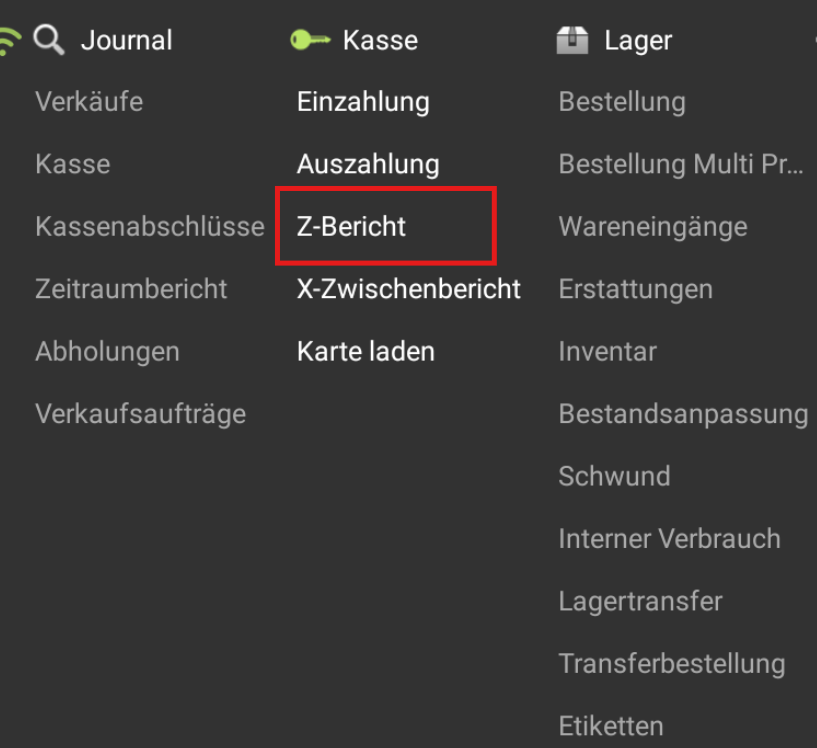The height and width of the screenshot is (748, 817).
Task: Select Z-Bericht in the Kasse menu
Action: pyautogui.click(x=351, y=227)
